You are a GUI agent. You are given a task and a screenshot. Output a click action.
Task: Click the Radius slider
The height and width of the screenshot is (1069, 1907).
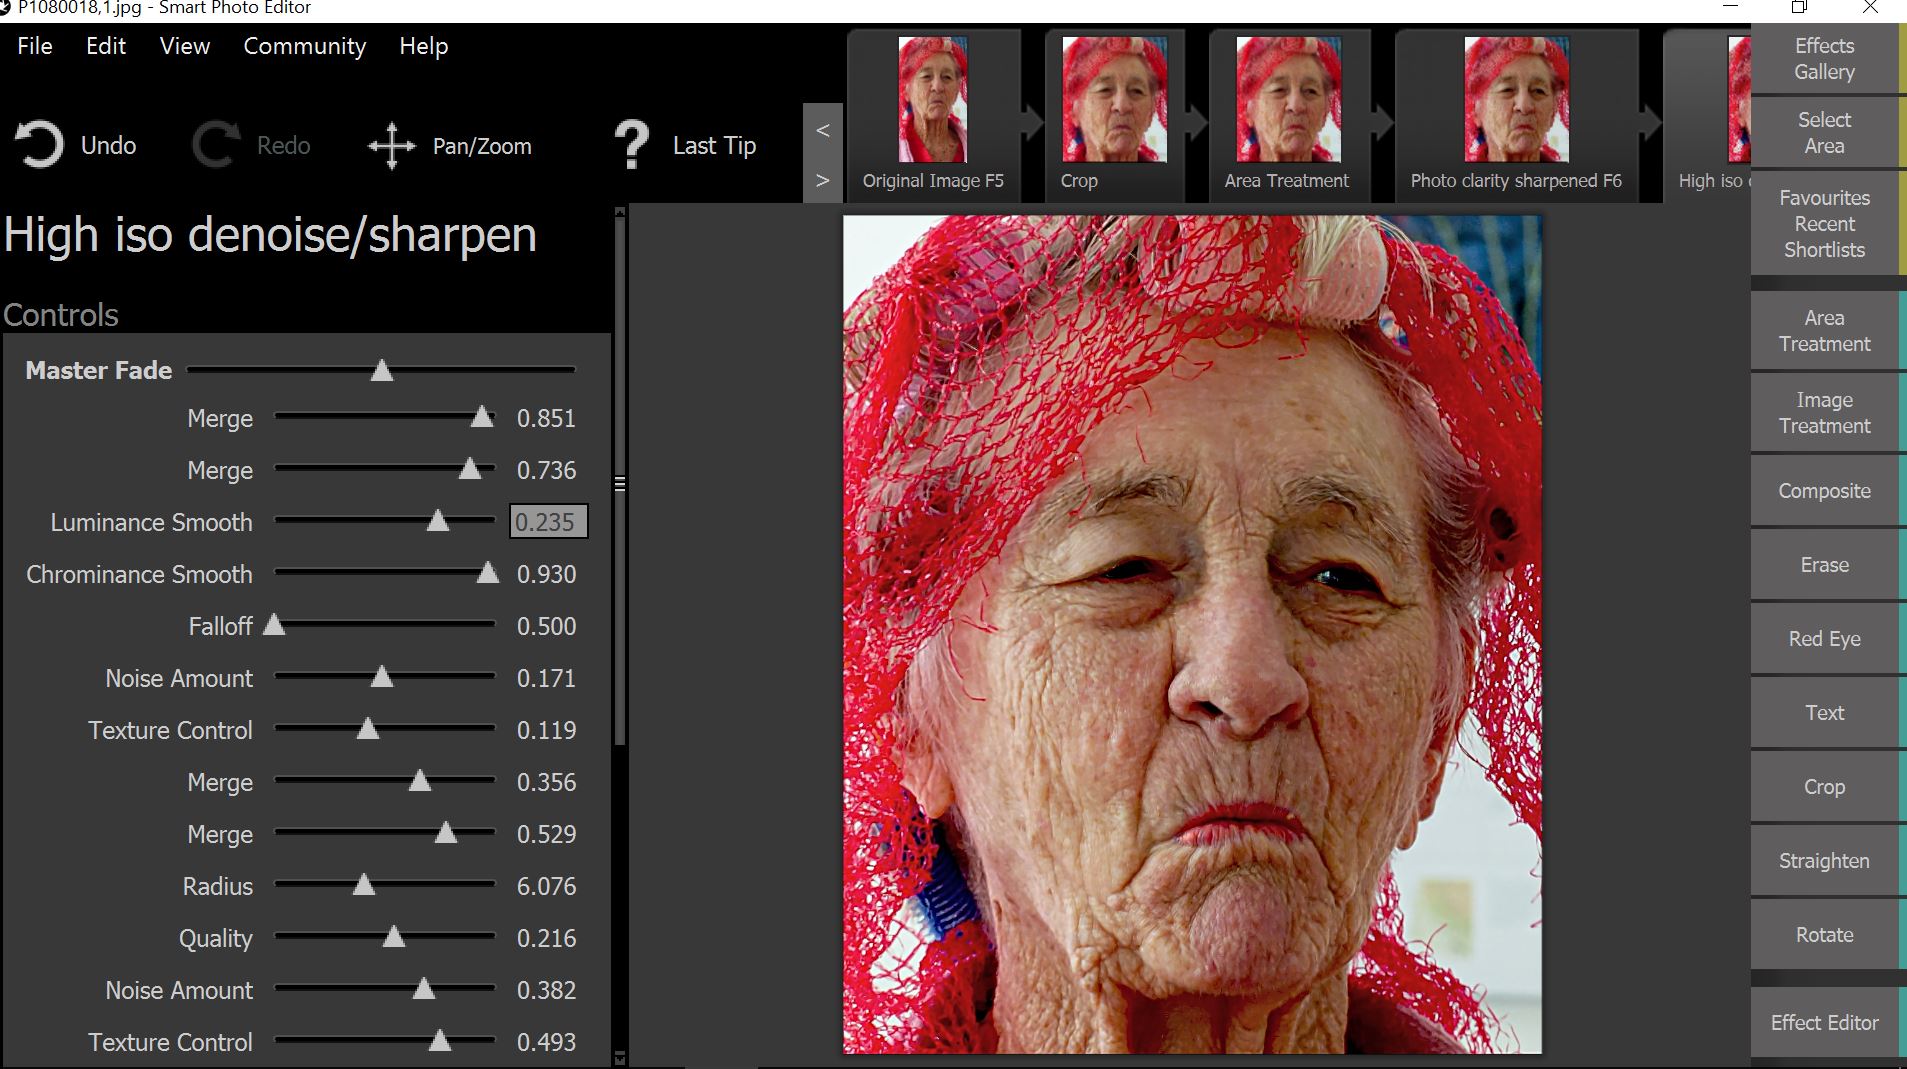coord(385,886)
